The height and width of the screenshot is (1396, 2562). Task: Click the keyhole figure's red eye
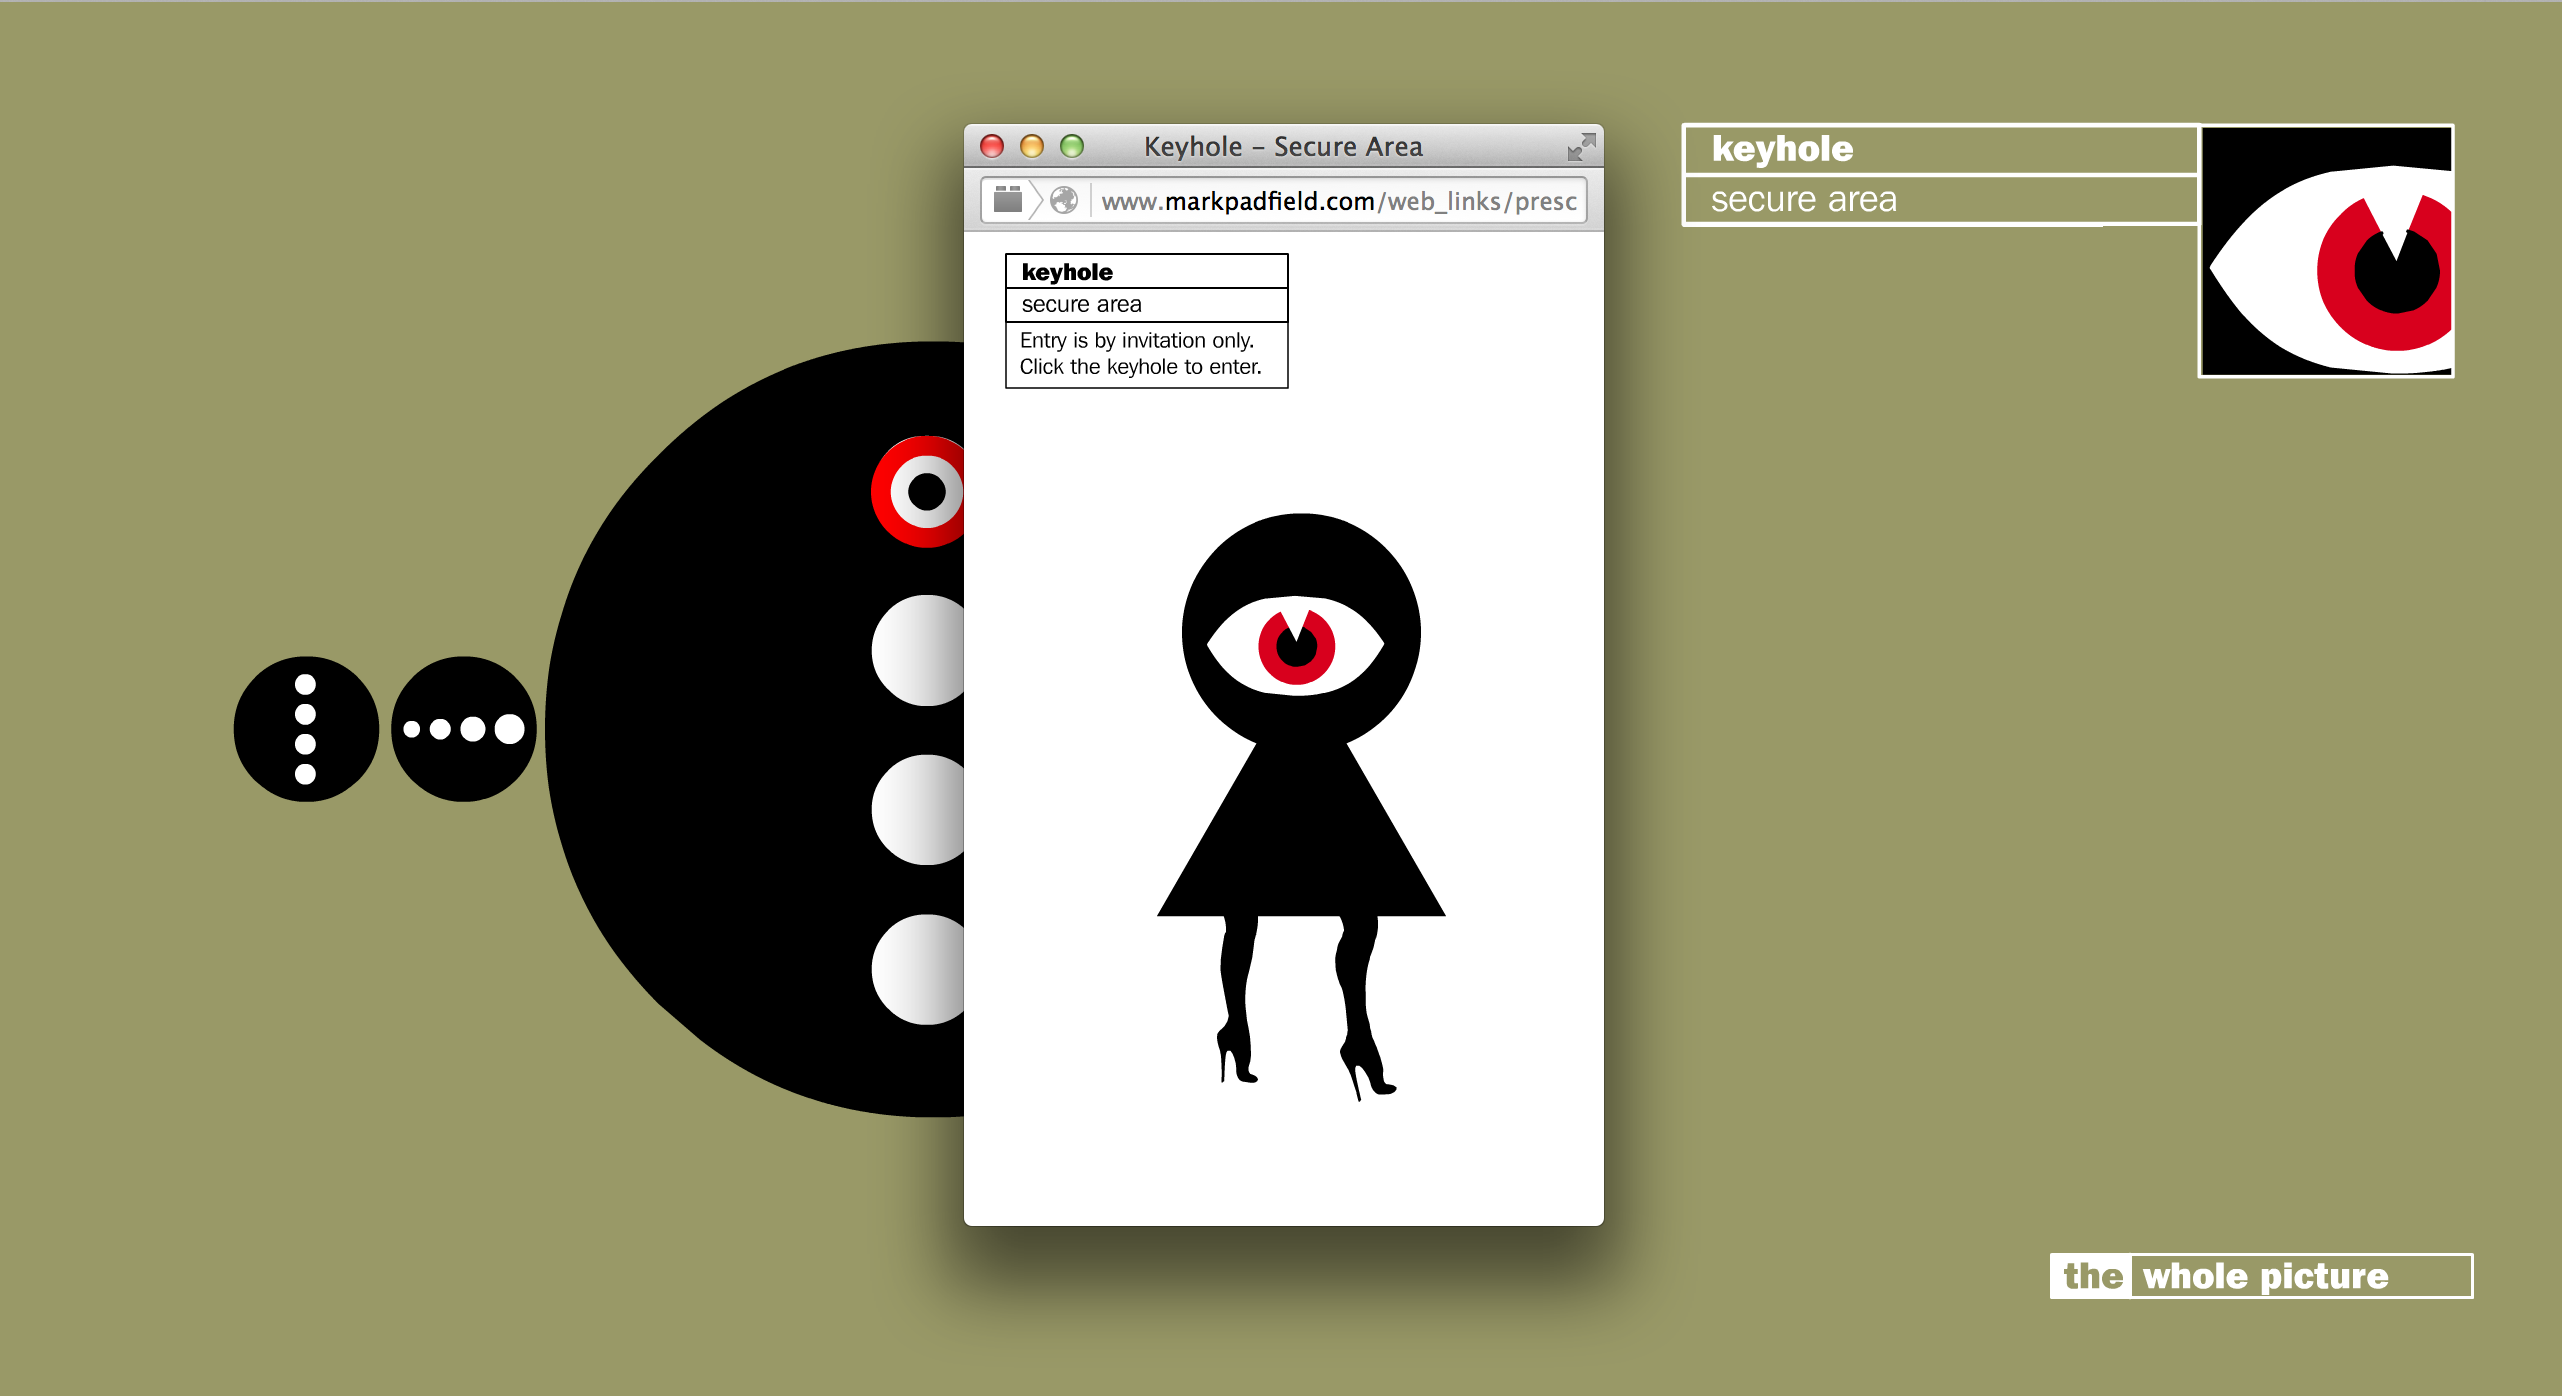pyautogui.click(x=1296, y=647)
